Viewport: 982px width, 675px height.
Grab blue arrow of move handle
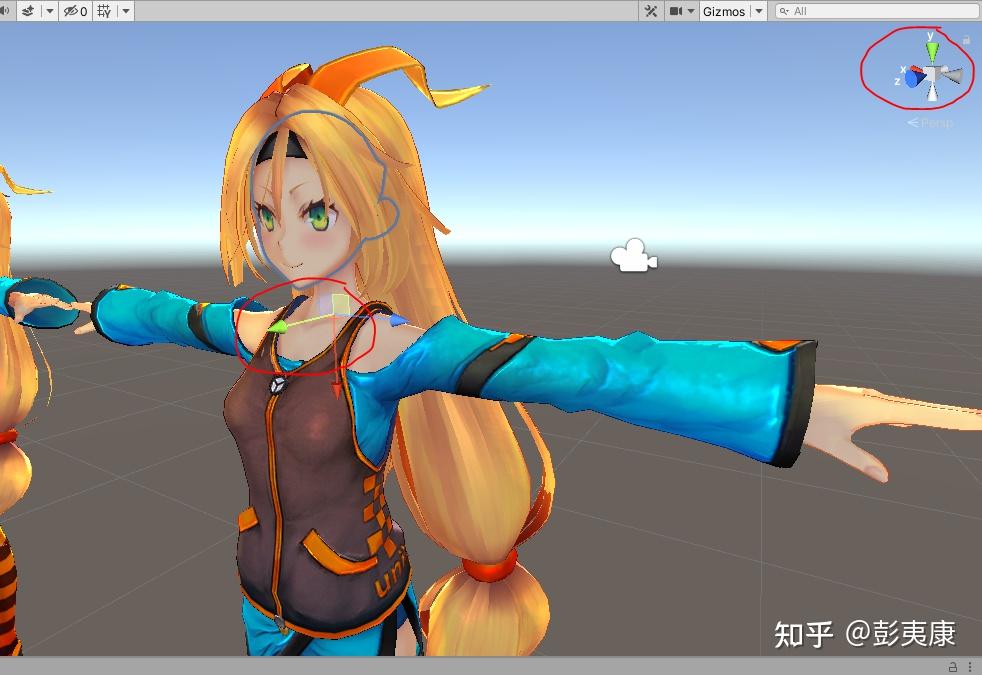coord(398,321)
